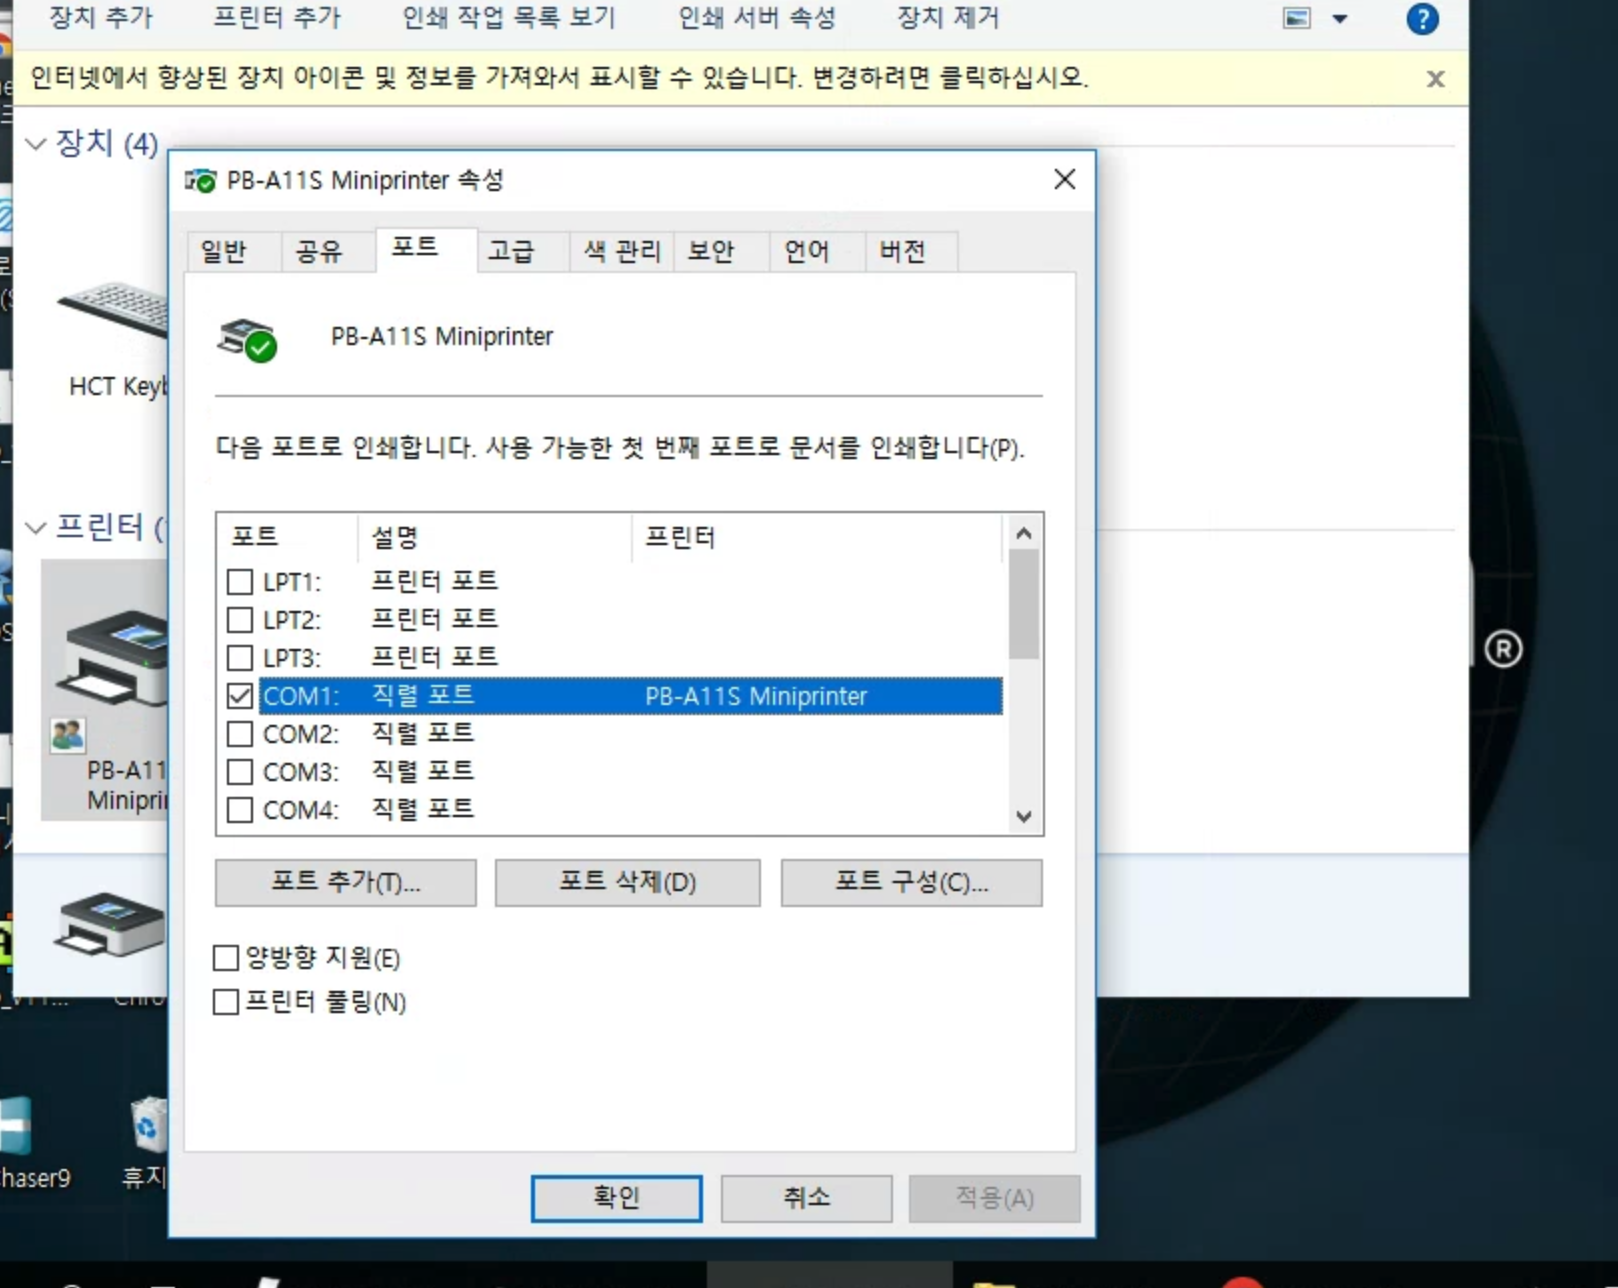Select the Recycle Bin desktop icon
Viewport: 1618px width, 1288px height.
point(148,1143)
